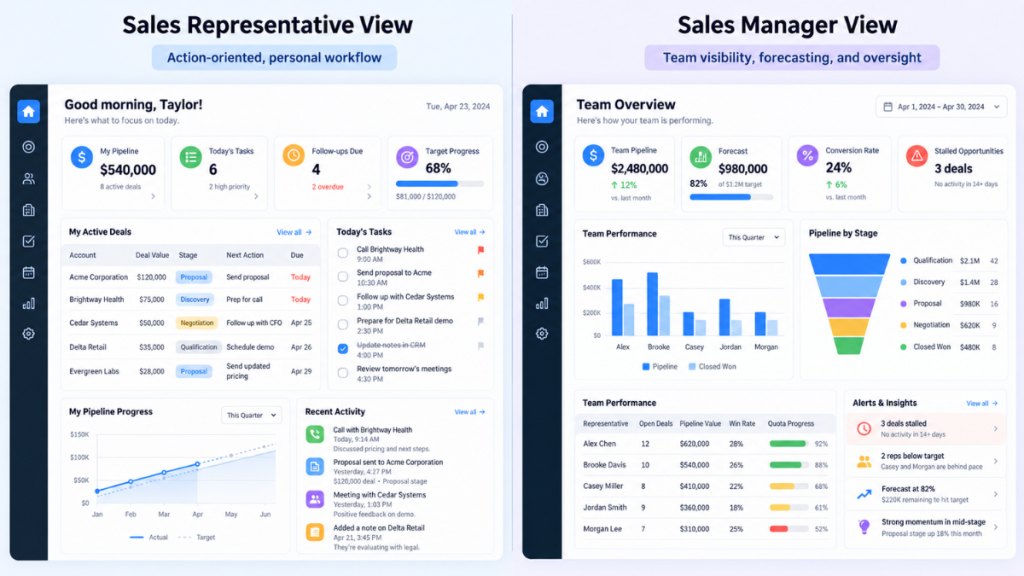
Task: Open the Alex Chen representative row
Action: (705, 444)
